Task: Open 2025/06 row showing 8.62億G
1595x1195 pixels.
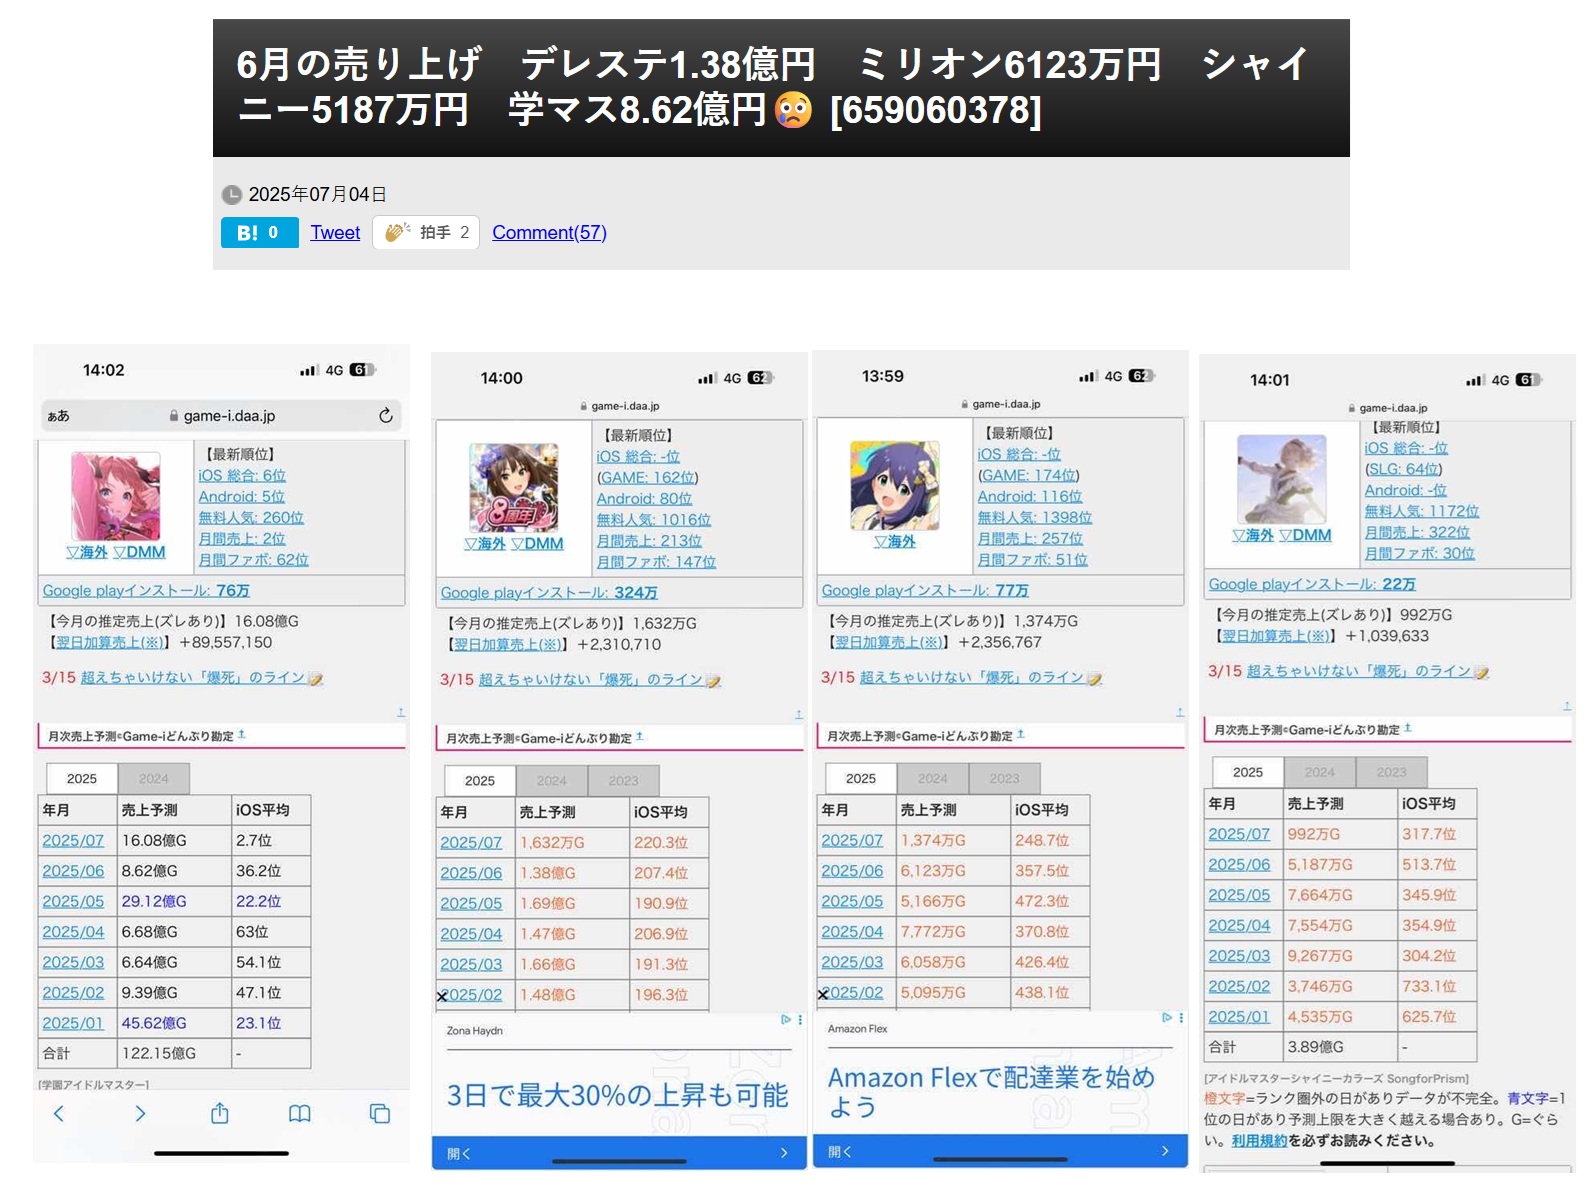Action: 73,871
